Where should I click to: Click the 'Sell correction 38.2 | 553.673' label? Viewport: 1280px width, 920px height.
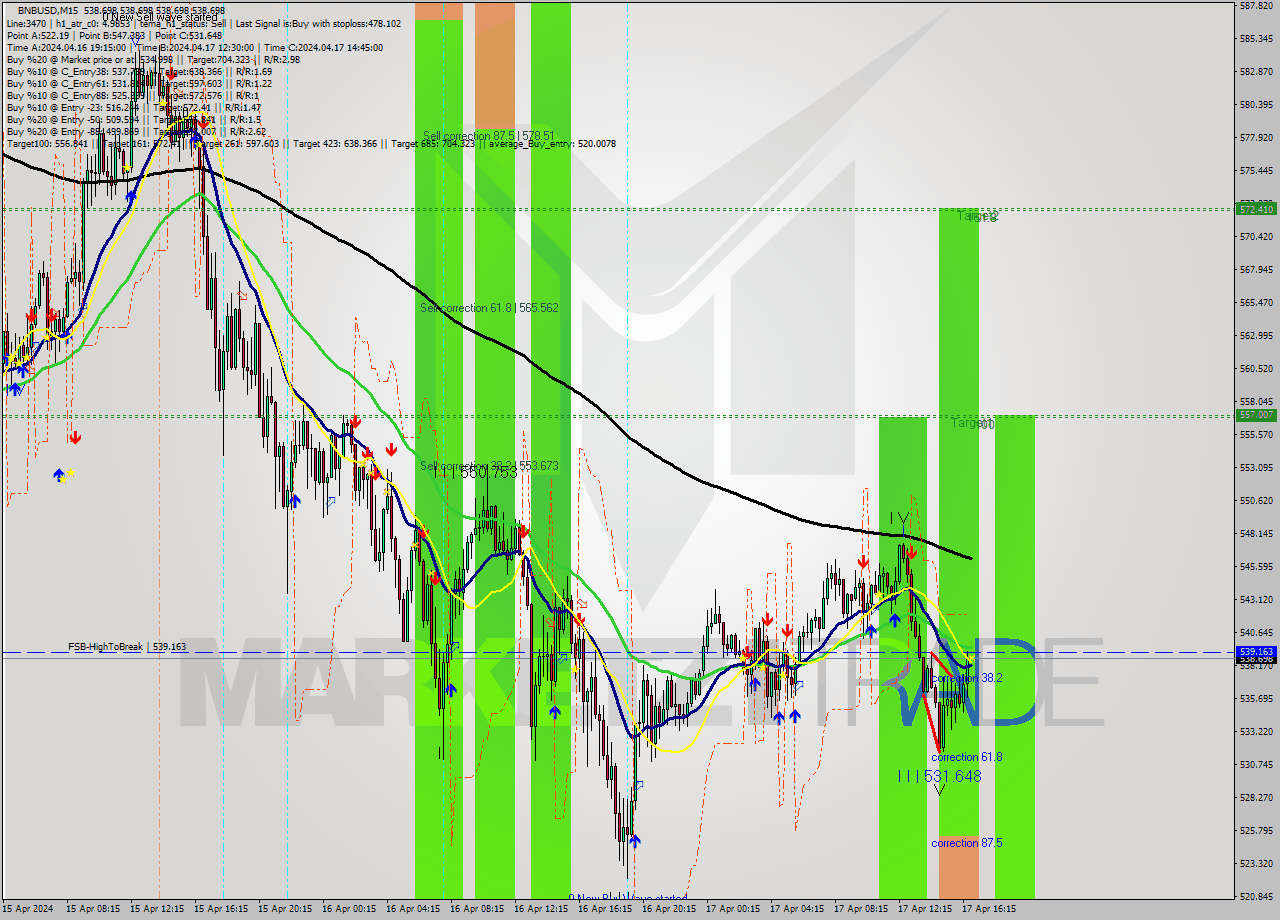pos(489,466)
